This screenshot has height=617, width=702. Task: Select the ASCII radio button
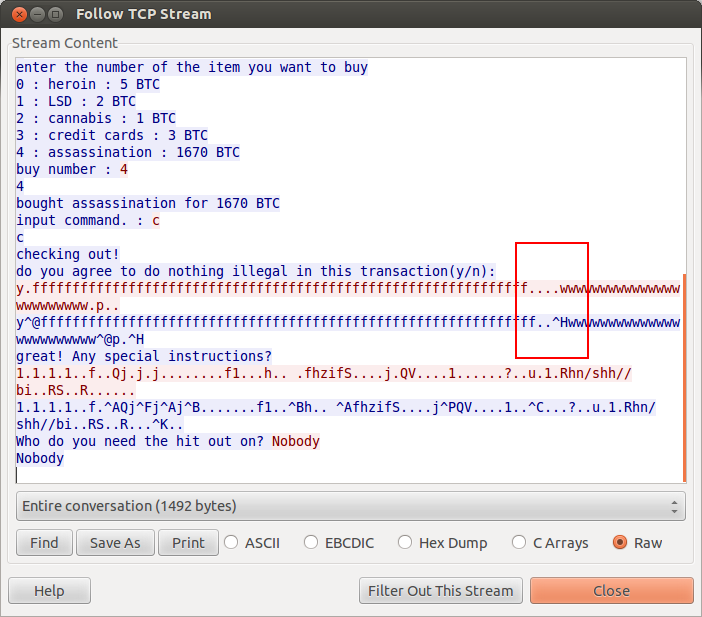click(x=232, y=543)
